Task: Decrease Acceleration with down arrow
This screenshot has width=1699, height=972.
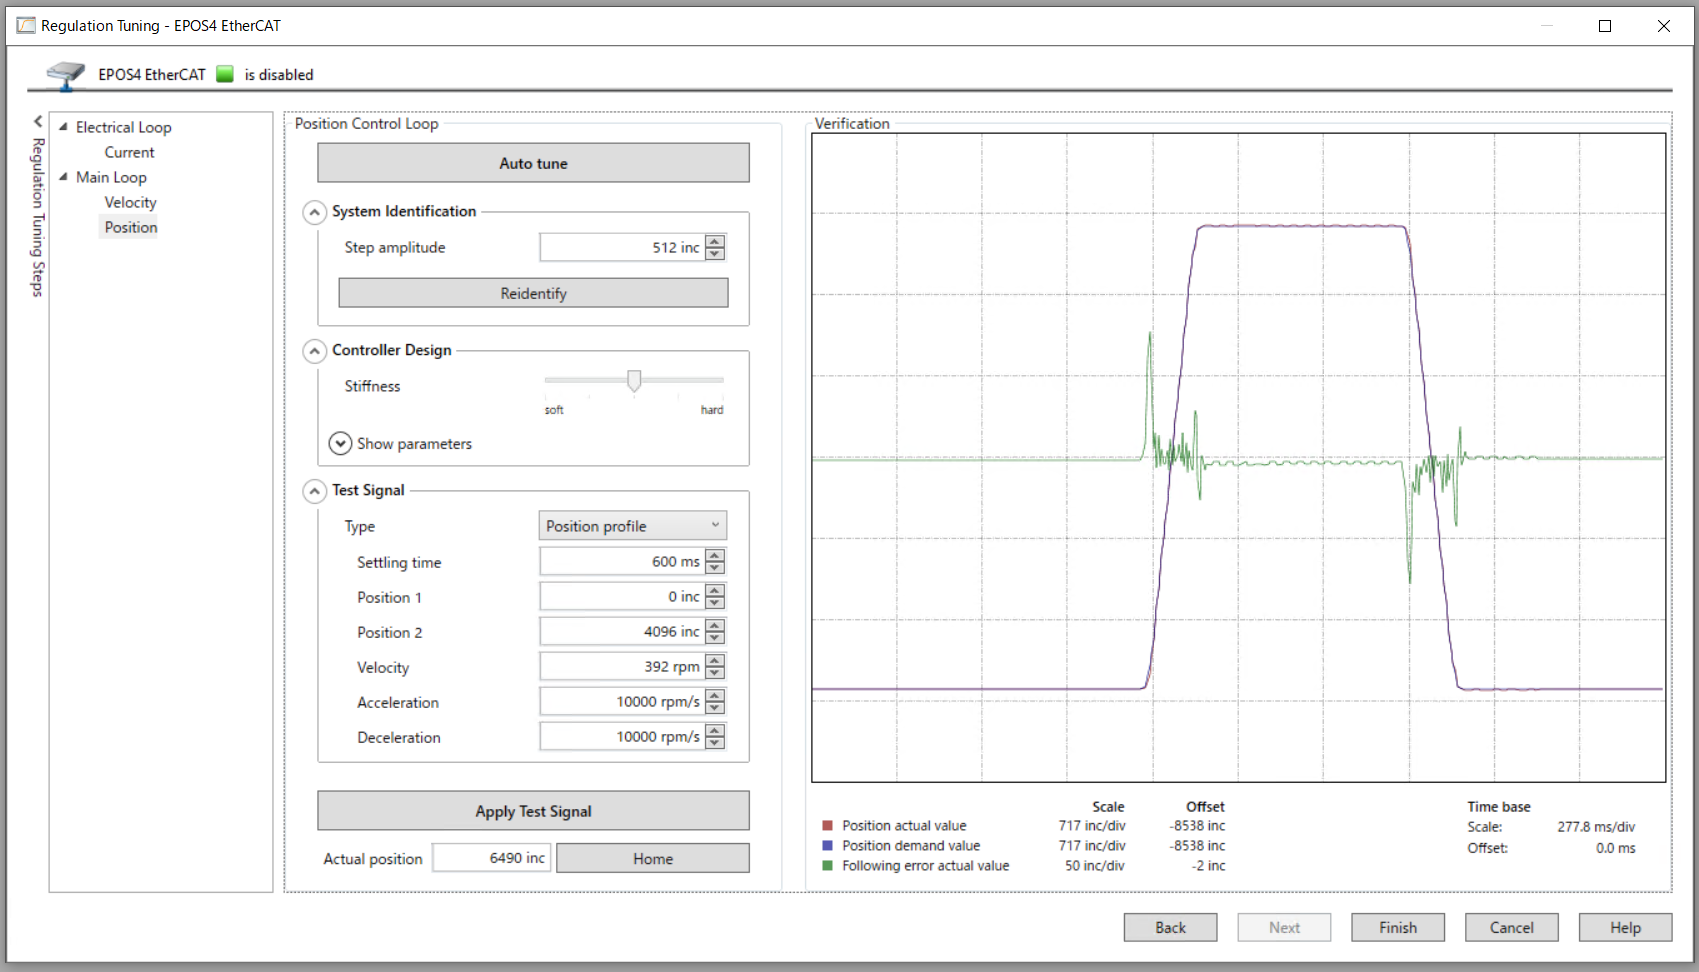Action: click(x=715, y=709)
